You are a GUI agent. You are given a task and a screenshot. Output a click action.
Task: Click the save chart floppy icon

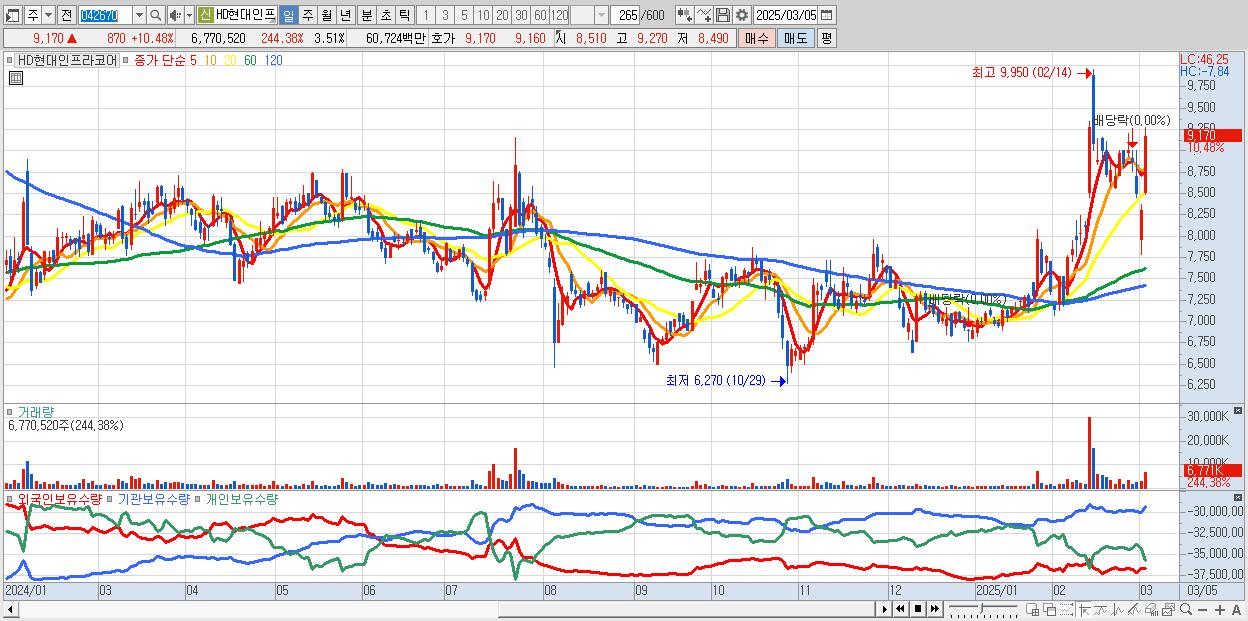coord(723,16)
